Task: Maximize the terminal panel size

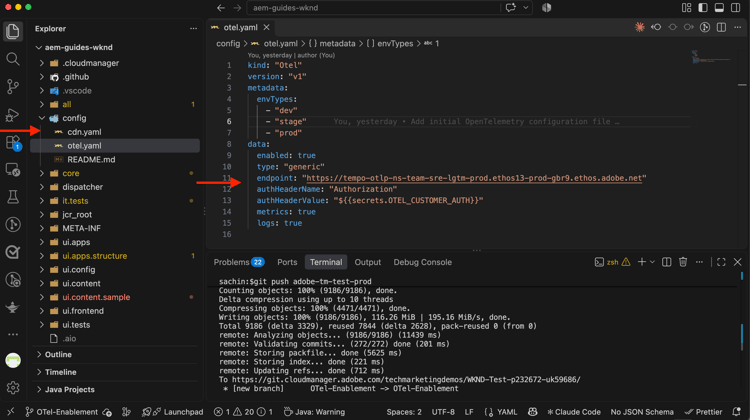Action: 721,262
